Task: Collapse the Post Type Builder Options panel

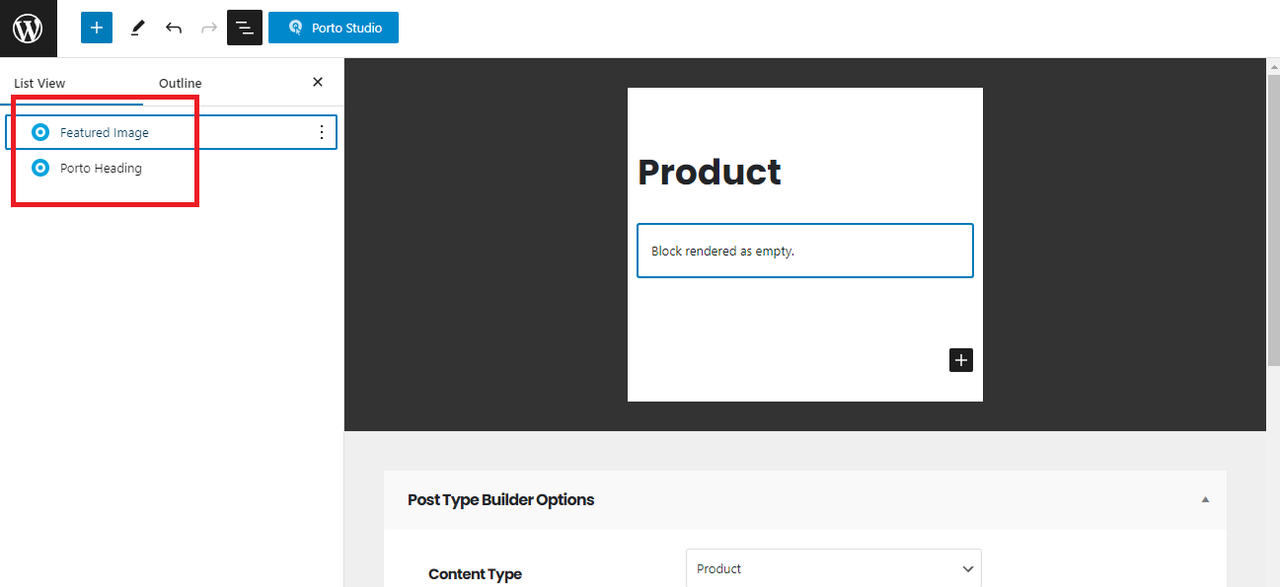Action: 1205,500
